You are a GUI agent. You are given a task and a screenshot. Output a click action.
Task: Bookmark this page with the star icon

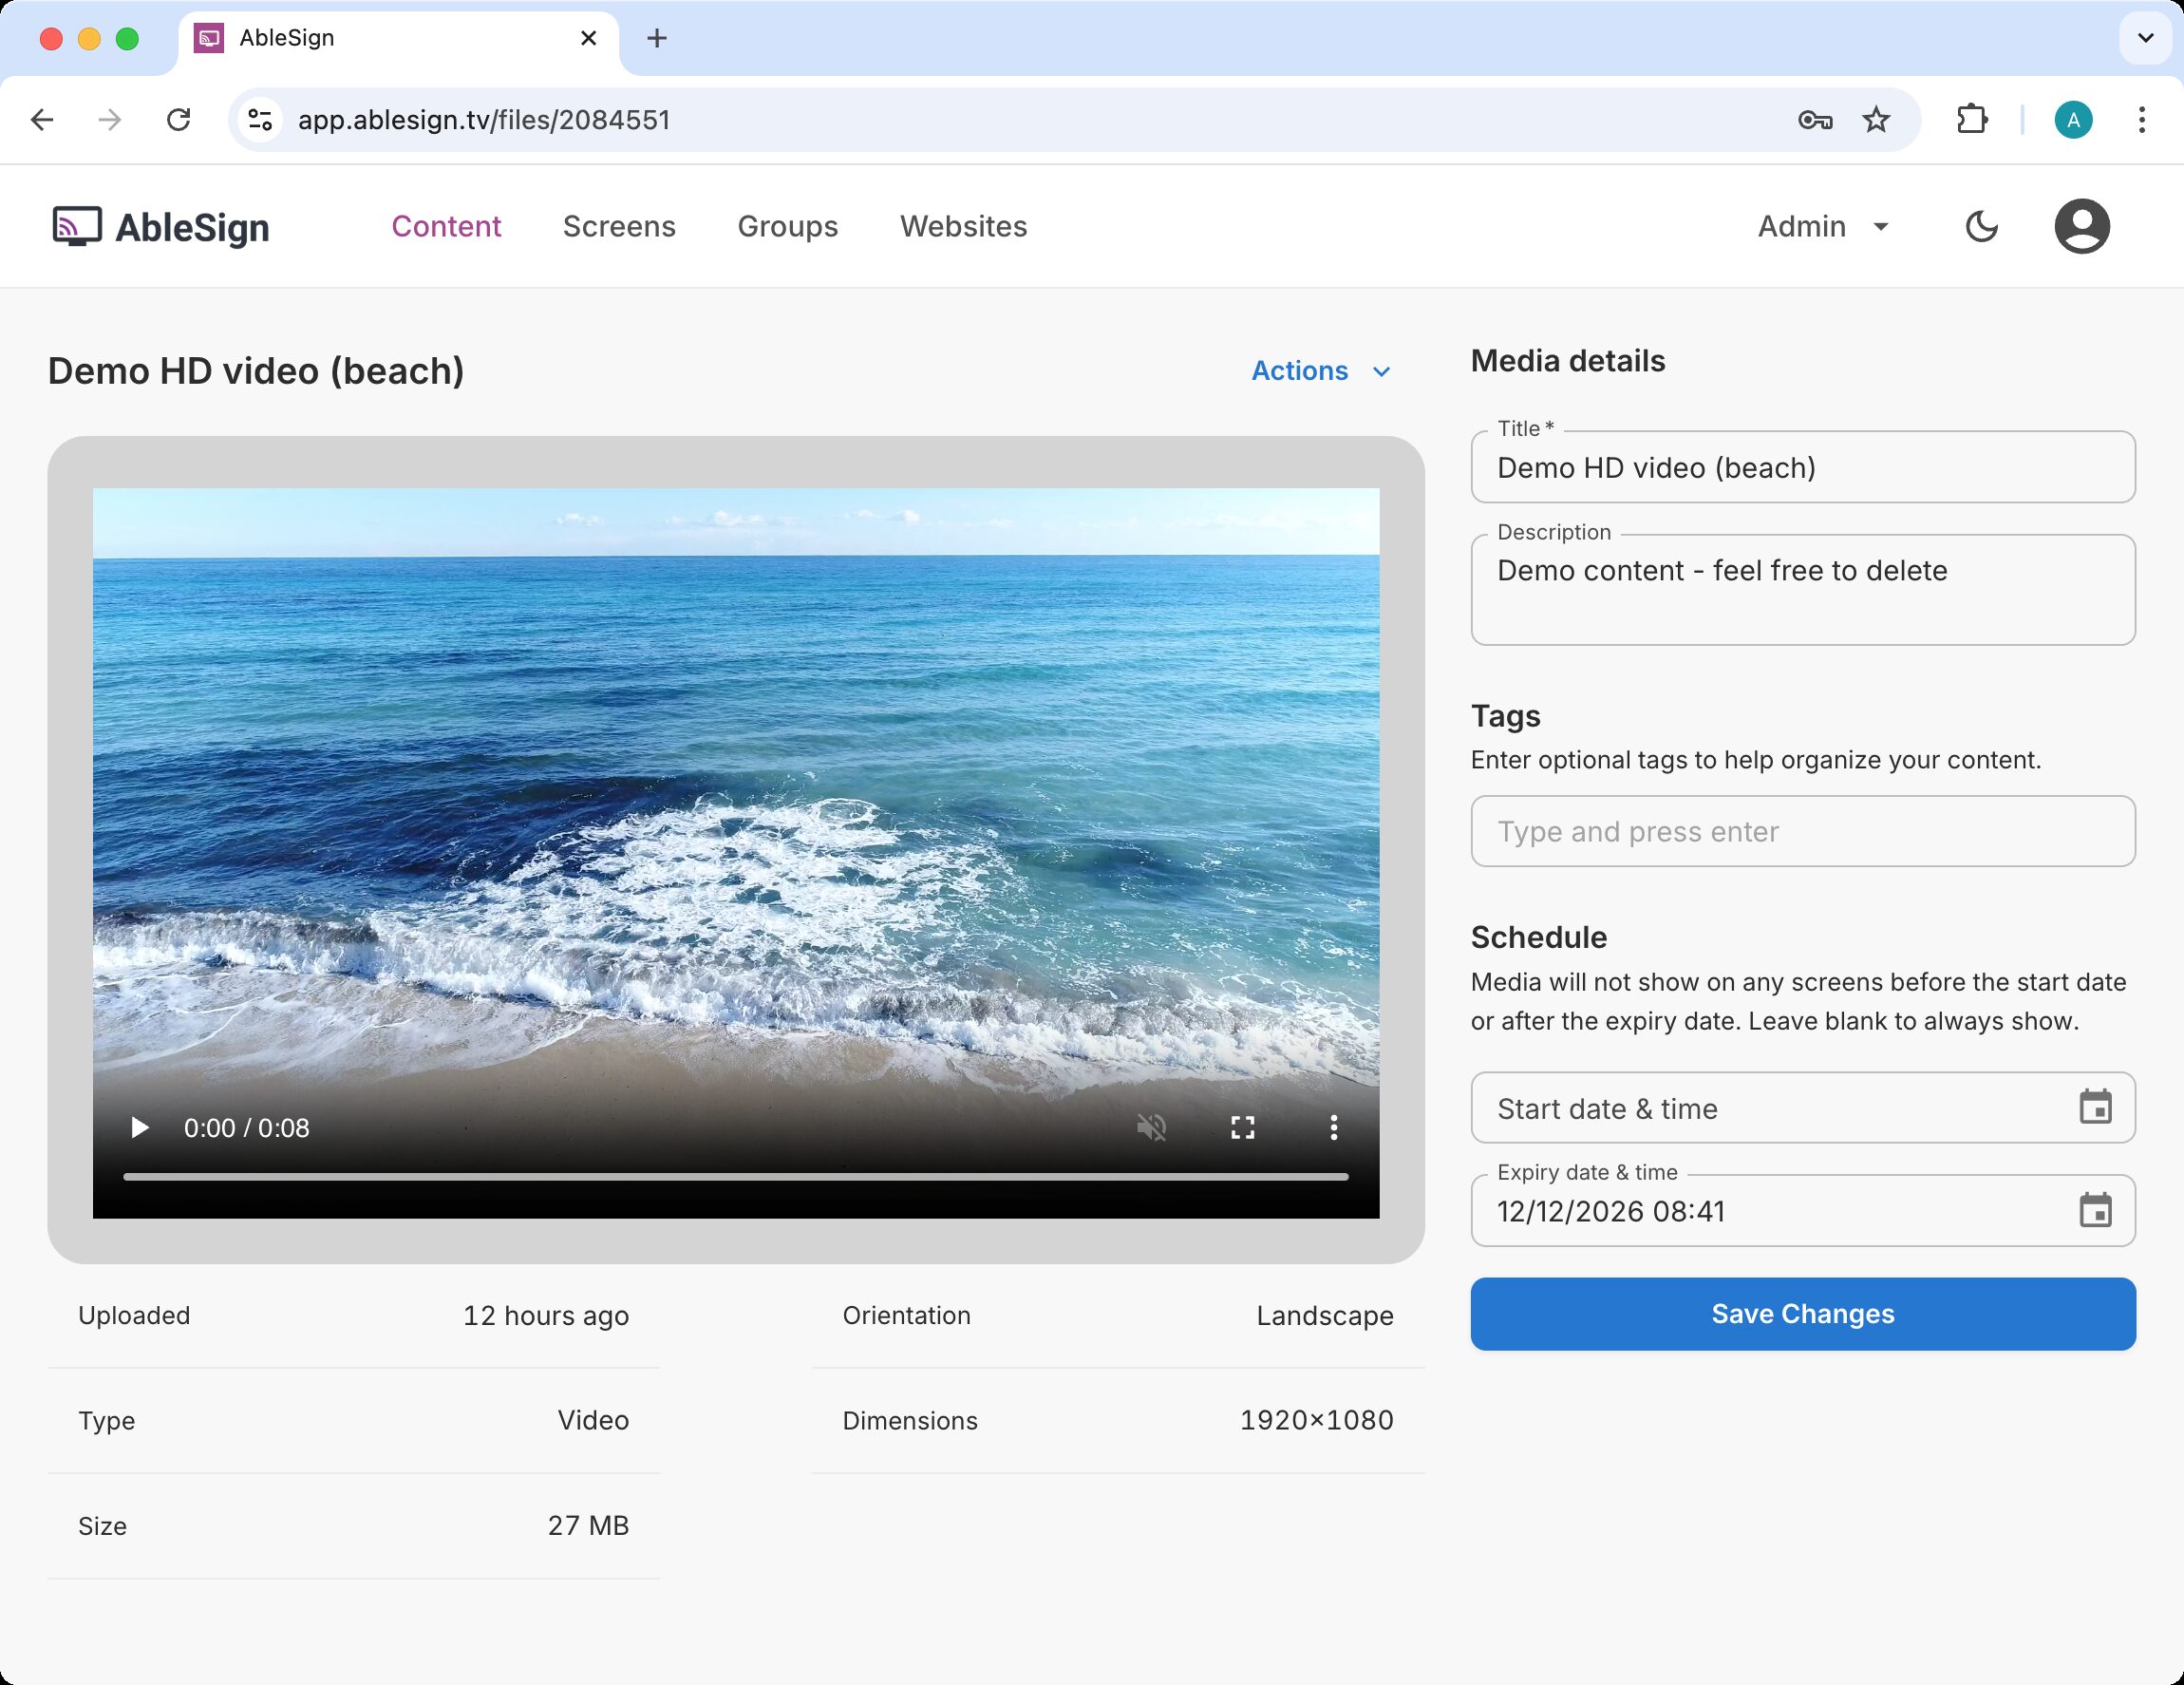(1876, 120)
